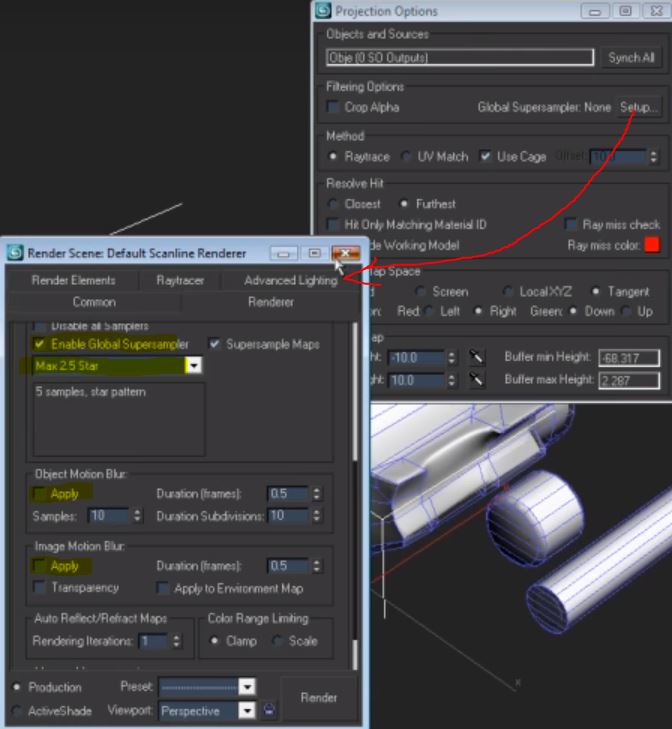The image size is (672, 729).
Task: Switch to the Advanced Lighting tab
Action: (291, 280)
